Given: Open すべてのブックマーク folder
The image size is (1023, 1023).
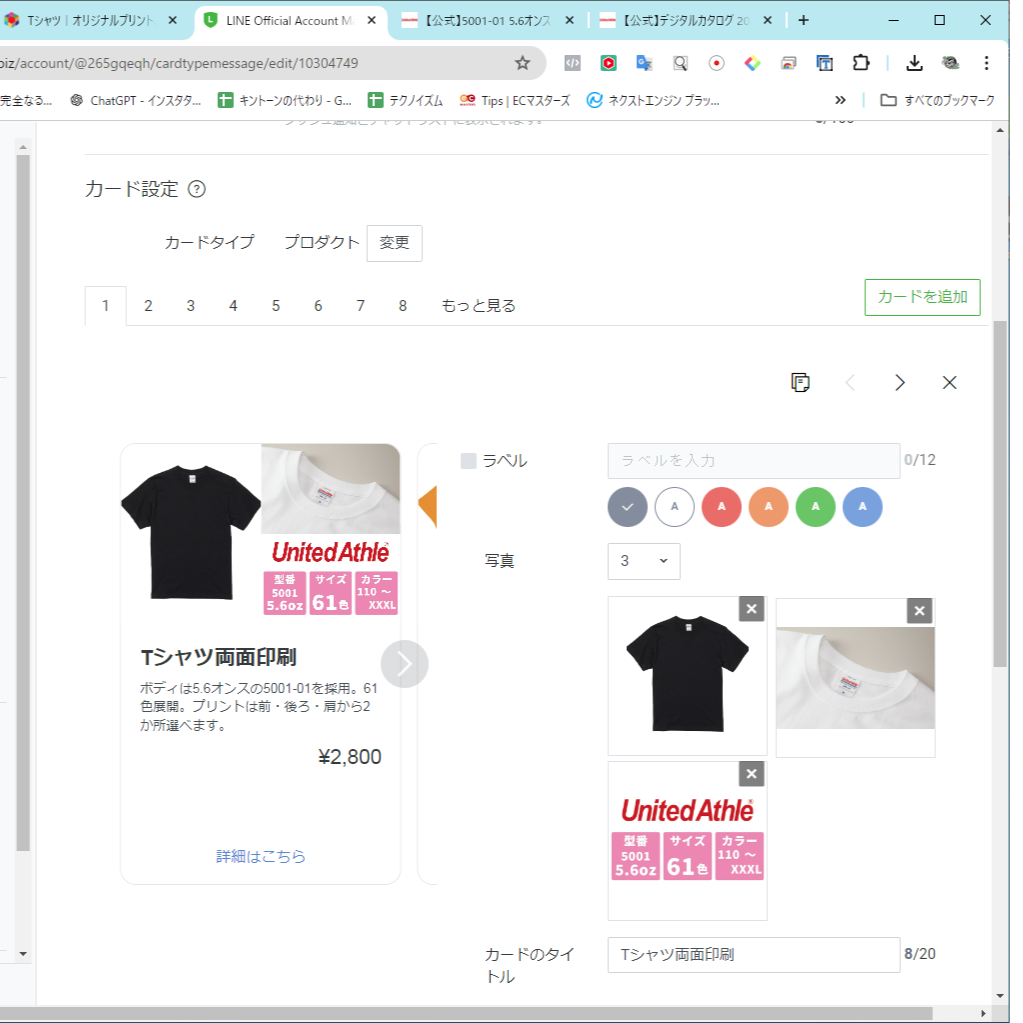Looking at the screenshot, I should [938, 100].
